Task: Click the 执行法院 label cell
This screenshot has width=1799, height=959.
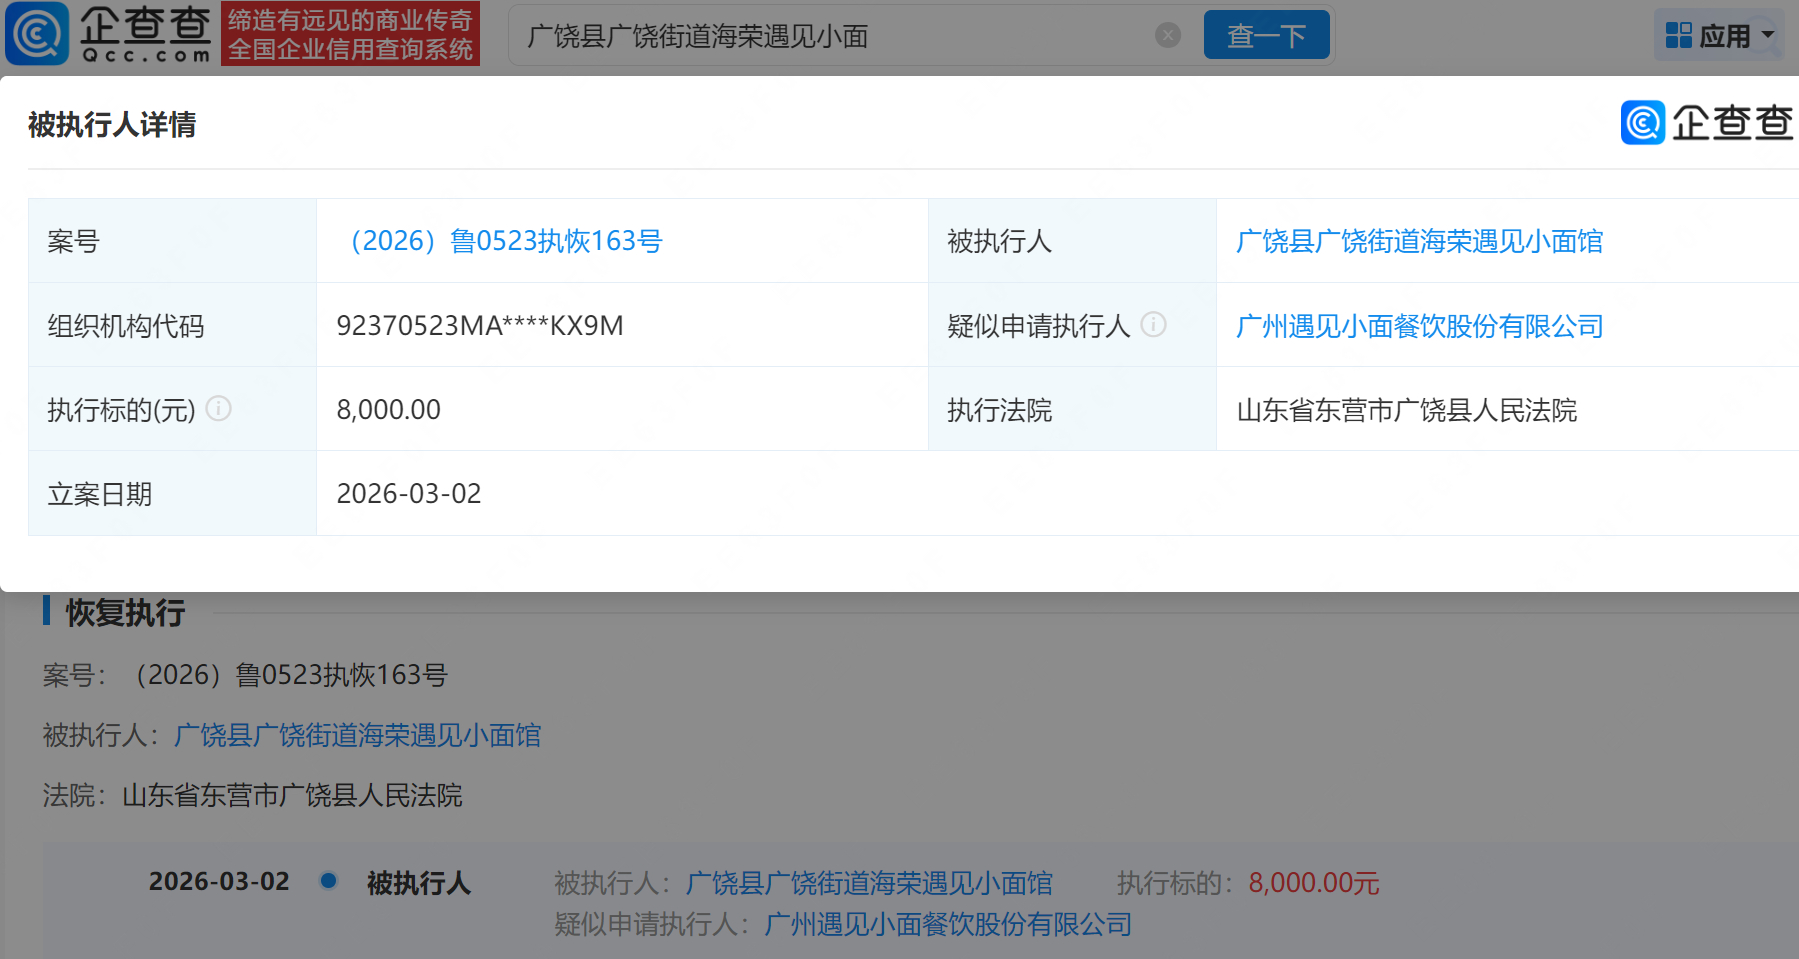Action: [1072, 409]
